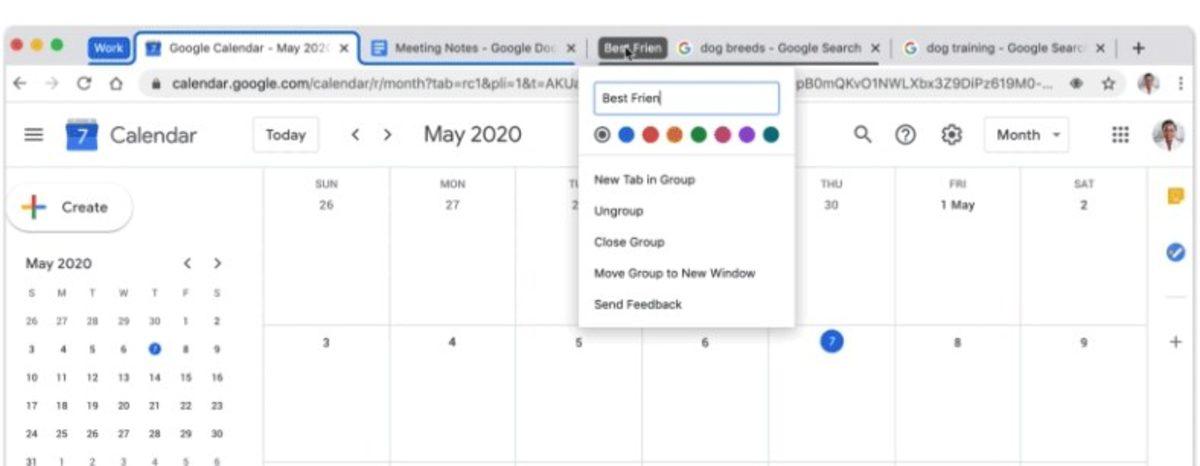The width and height of the screenshot is (1200, 466).
Task: Click browser back arrow
Action: (x=19, y=85)
